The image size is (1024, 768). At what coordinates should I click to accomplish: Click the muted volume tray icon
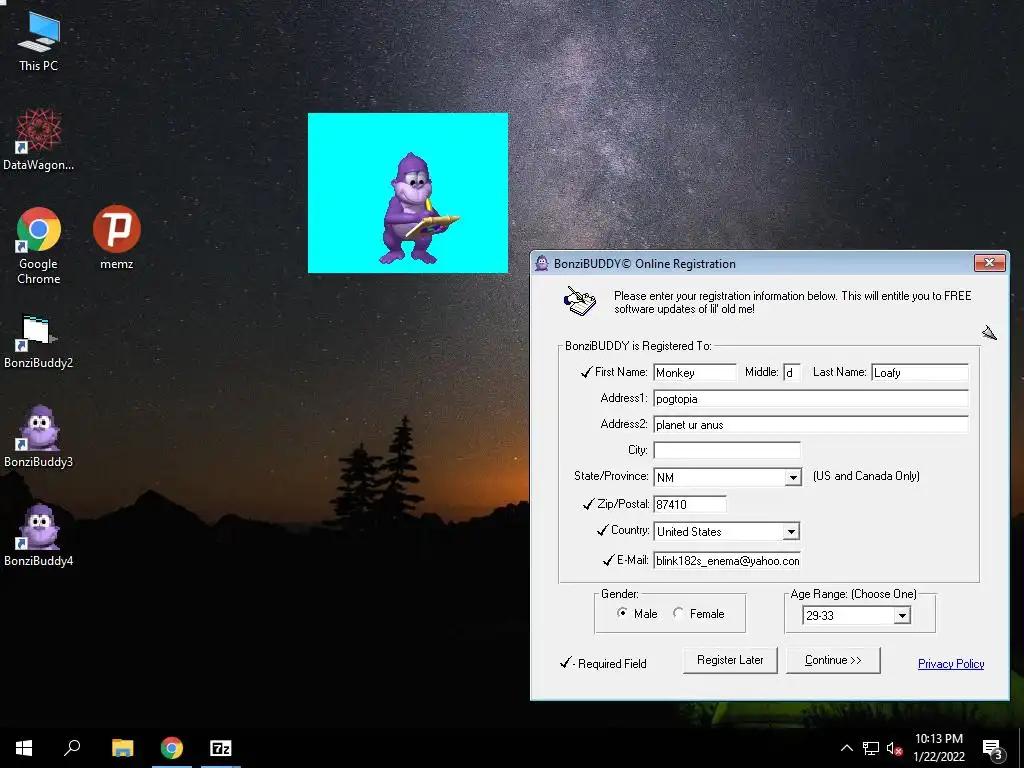tap(894, 748)
